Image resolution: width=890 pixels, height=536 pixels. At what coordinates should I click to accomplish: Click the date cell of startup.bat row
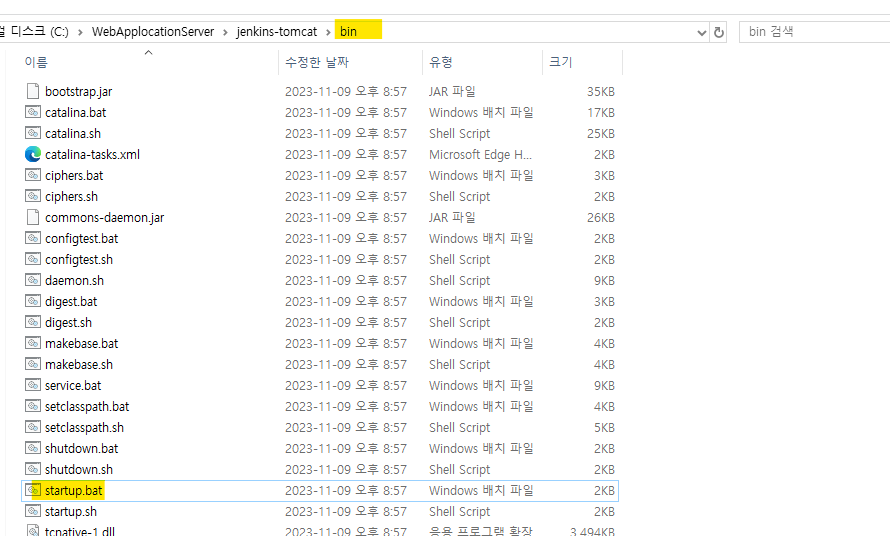346,491
